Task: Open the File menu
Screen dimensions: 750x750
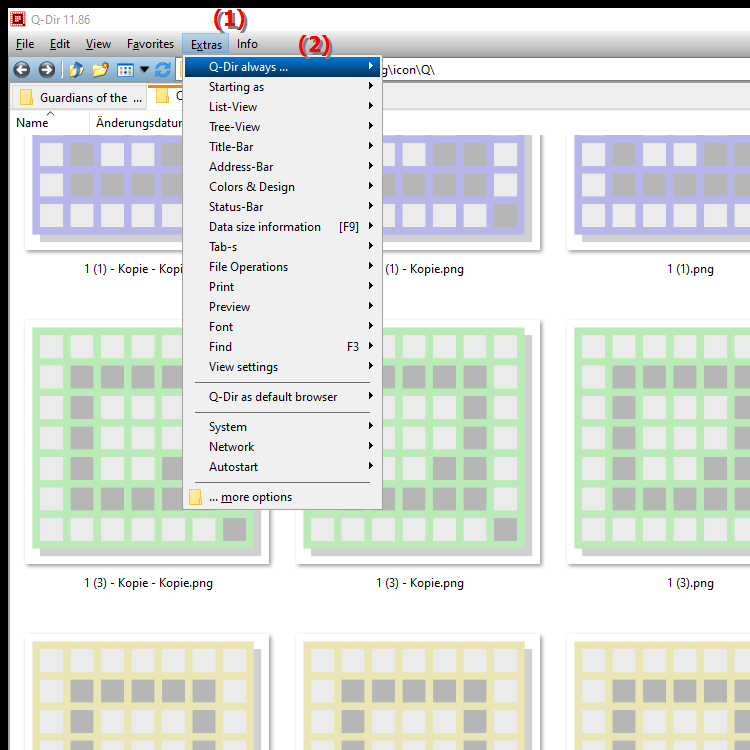Action: 25,44
